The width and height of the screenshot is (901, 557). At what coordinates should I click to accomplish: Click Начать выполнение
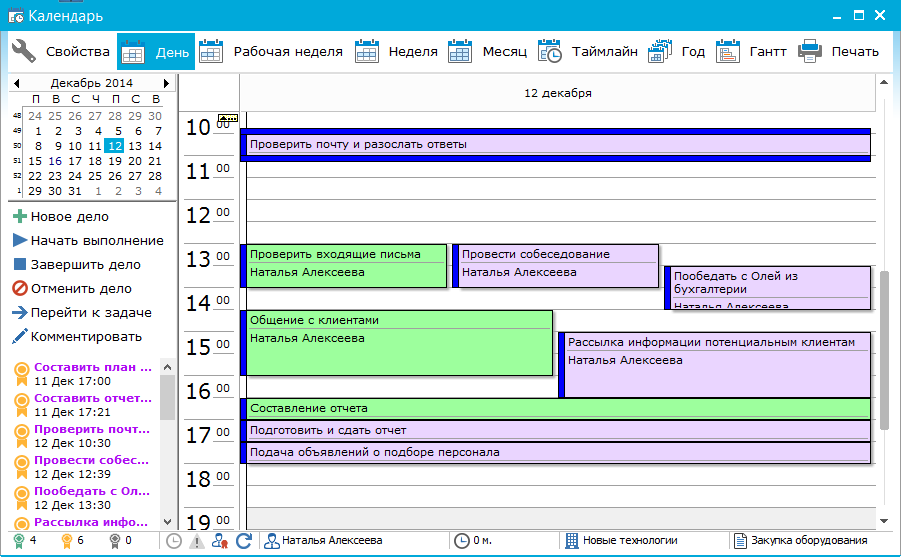87,241
